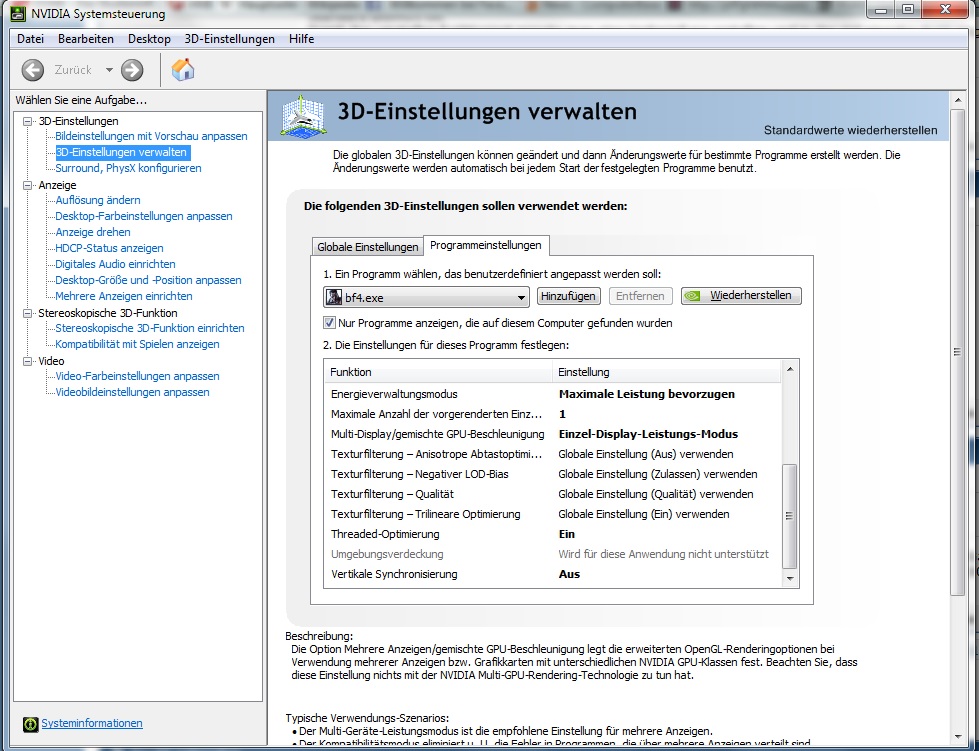Screen dimensions: 979x751
Task: Toggle 'Nur Programme anzeigen' checkbox
Action: click(329, 323)
